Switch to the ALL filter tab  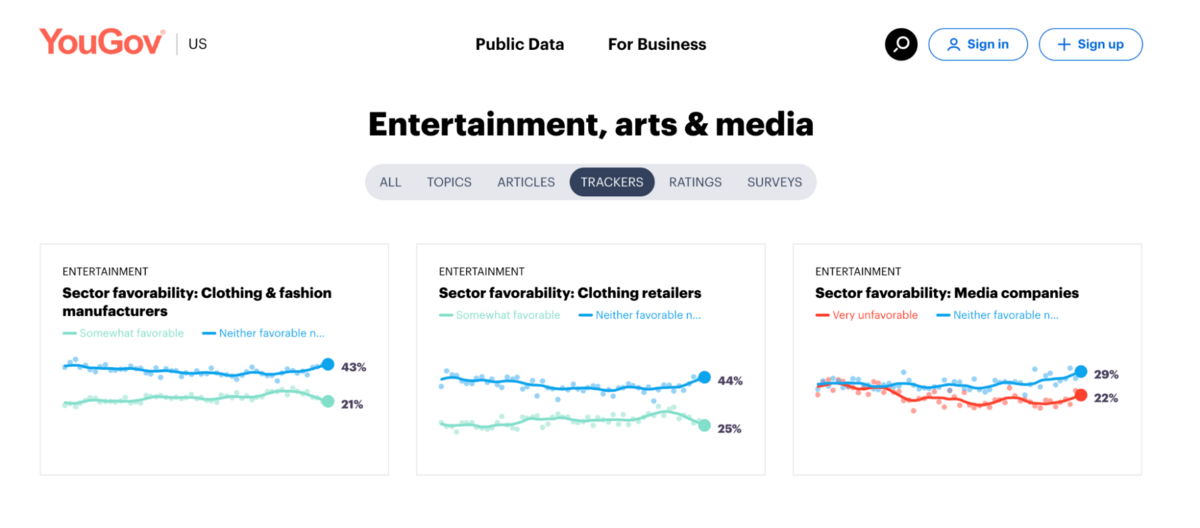pyautogui.click(x=390, y=182)
